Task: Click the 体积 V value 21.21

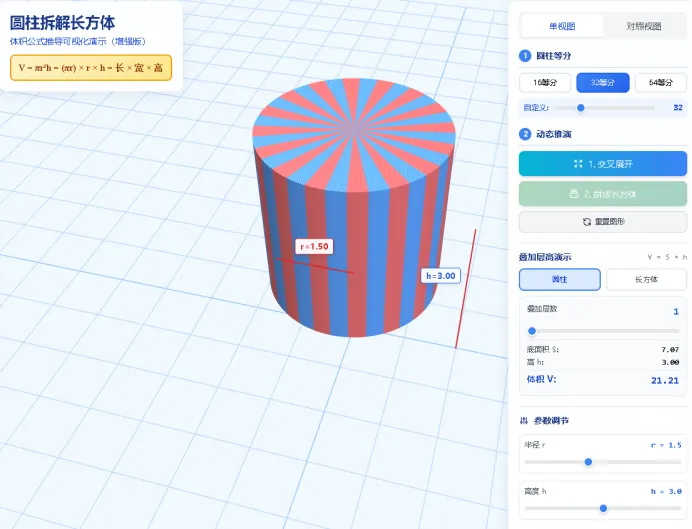Action: [665, 380]
